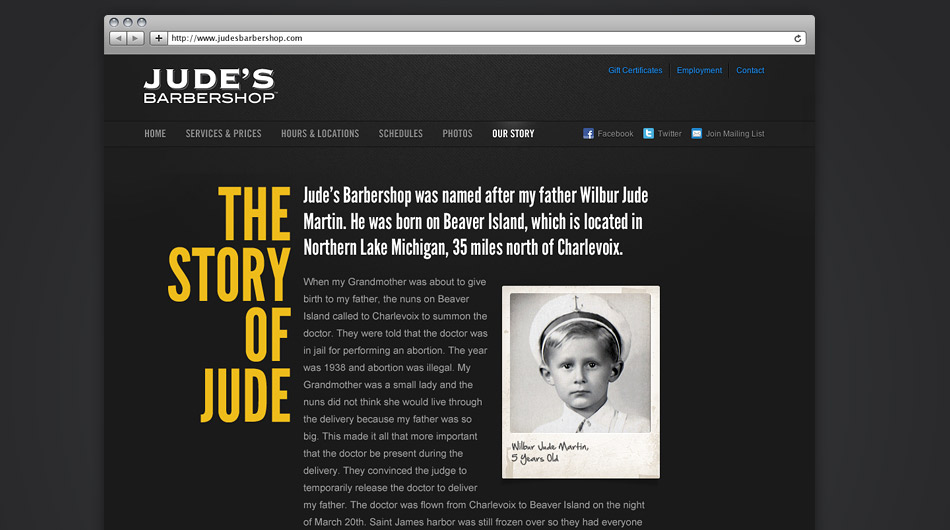Open the Contact link
Viewport: 950px width, 530px height.
tap(750, 70)
